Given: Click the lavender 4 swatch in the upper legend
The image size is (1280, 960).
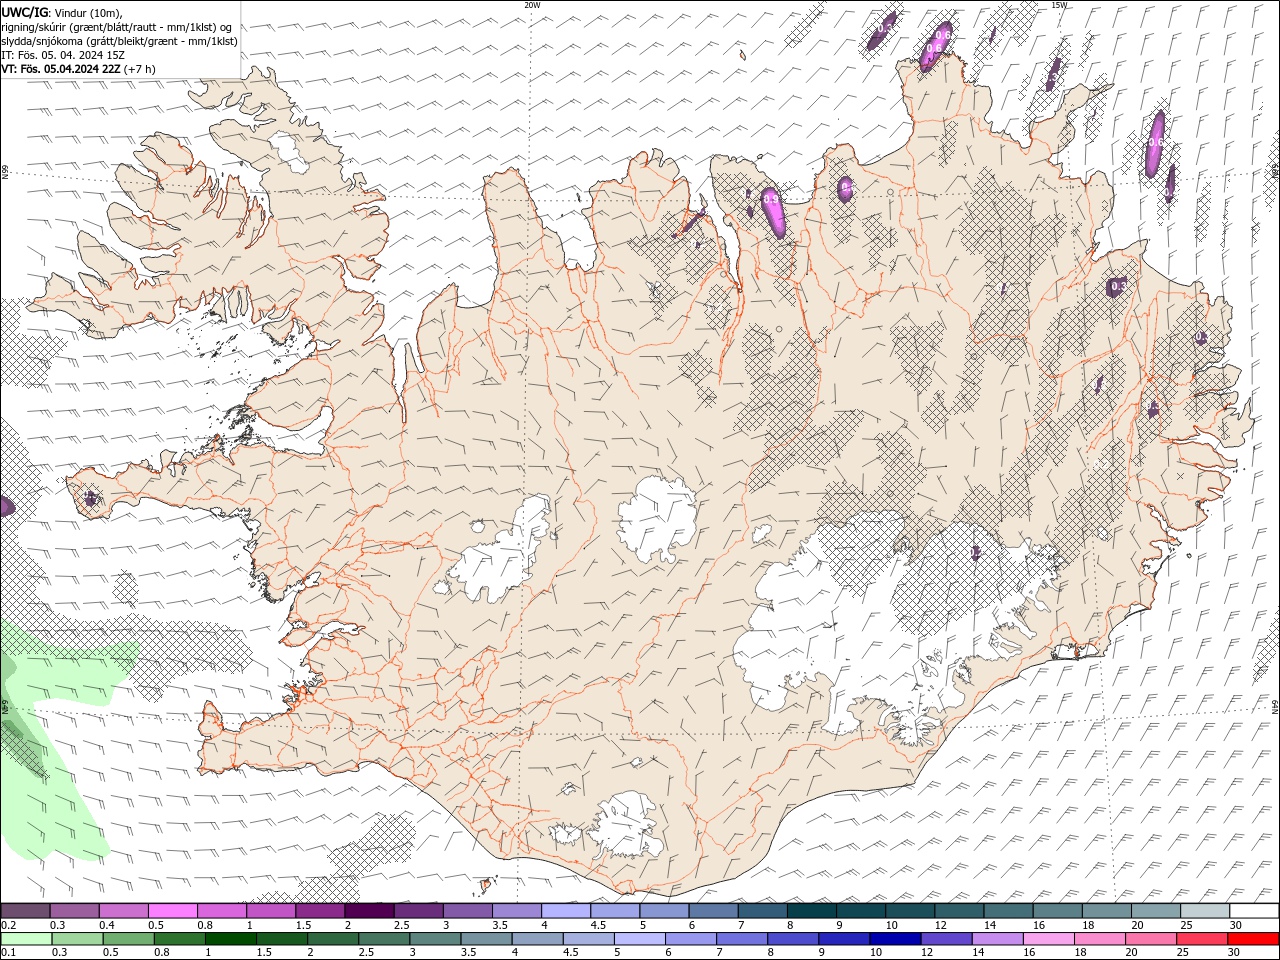Looking at the screenshot, I should [565, 911].
